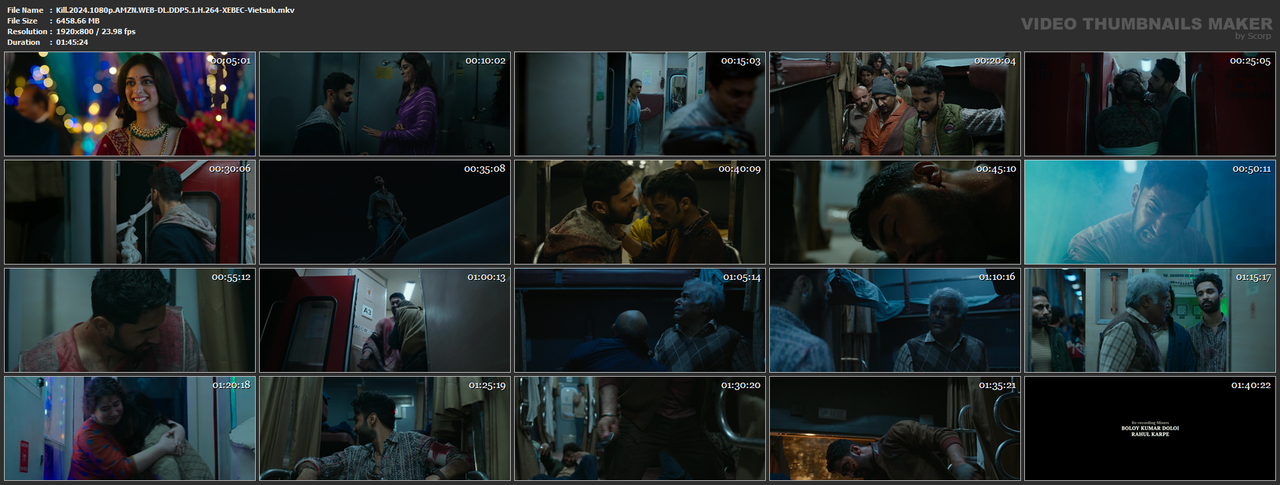Pick the thumbnail at 01:05:14
The width and height of the screenshot is (1280, 485).
pyautogui.click(x=640, y=320)
